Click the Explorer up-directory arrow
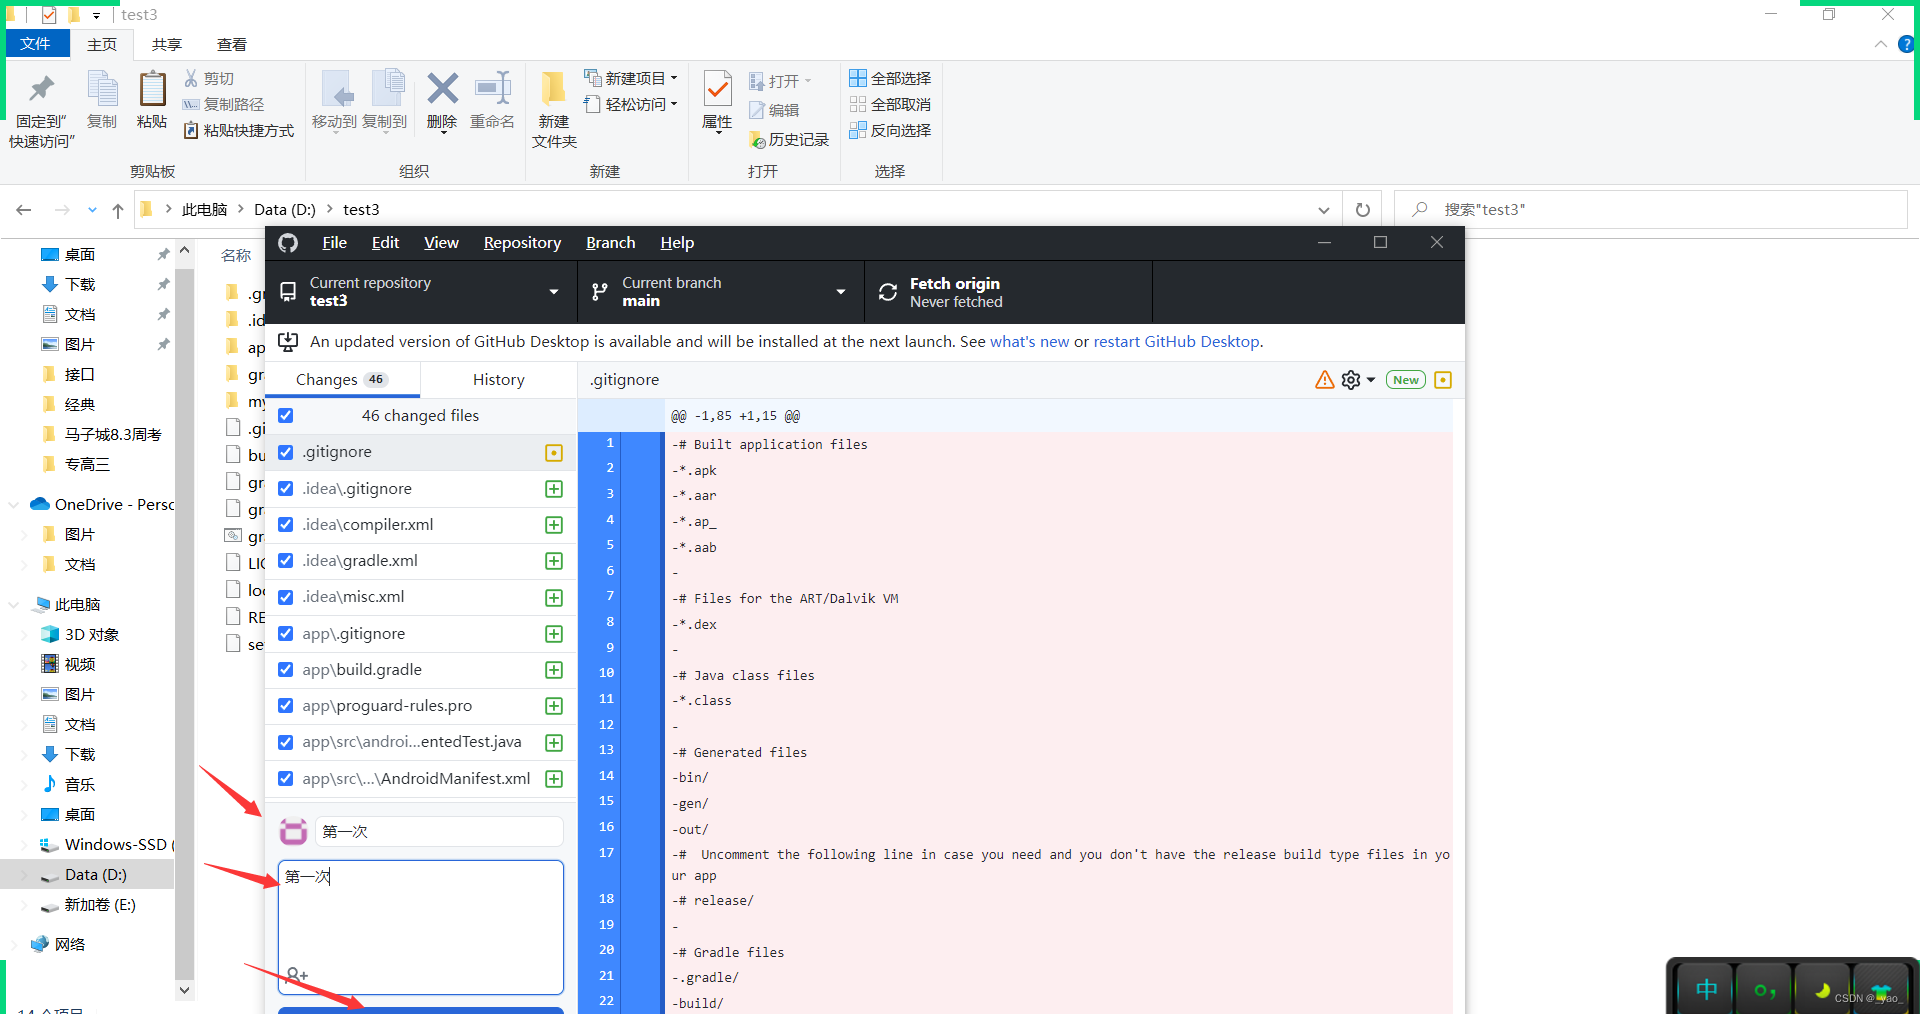This screenshot has height=1014, width=1920. click(x=118, y=210)
